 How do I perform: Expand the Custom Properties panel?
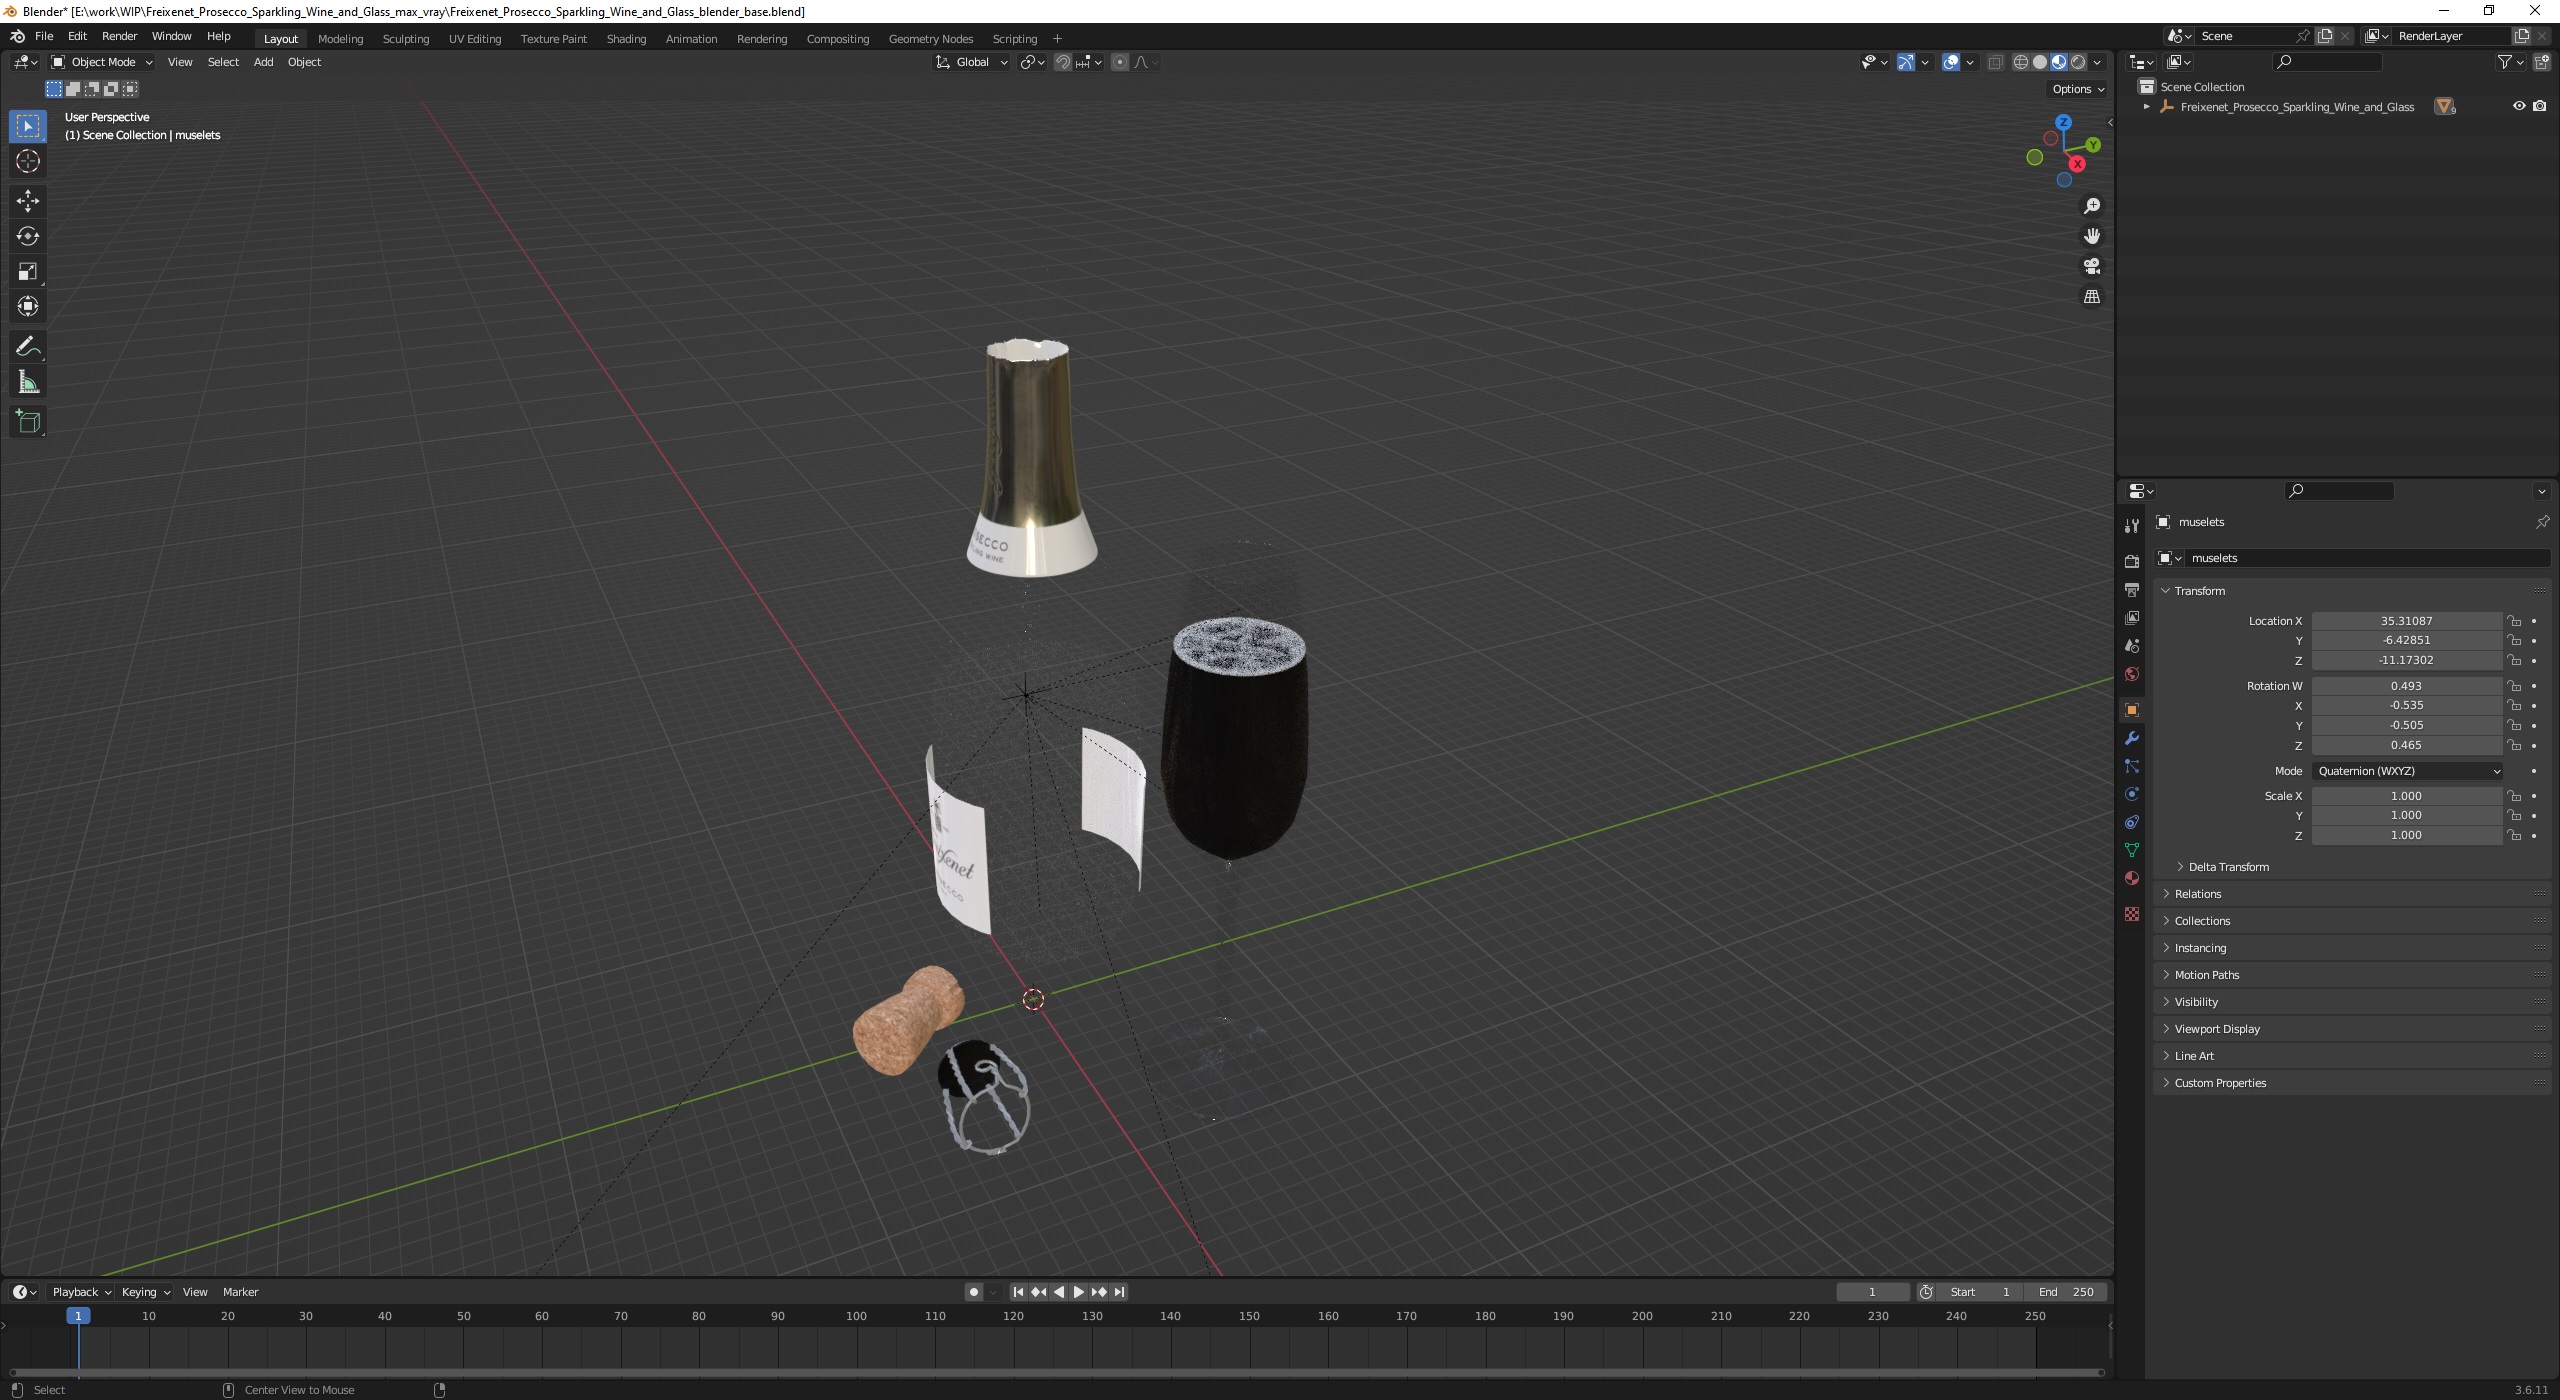pyautogui.click(x=2219, y=1083)
